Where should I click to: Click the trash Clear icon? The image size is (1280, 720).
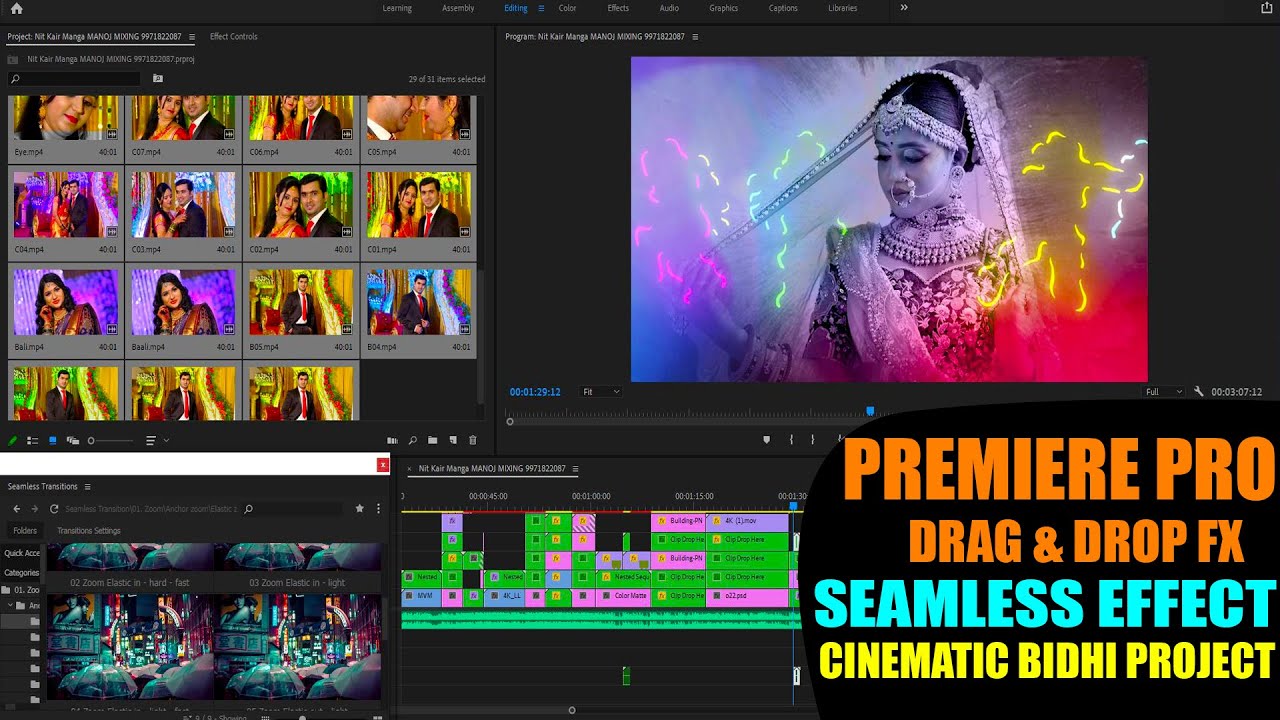click(473, 440)
